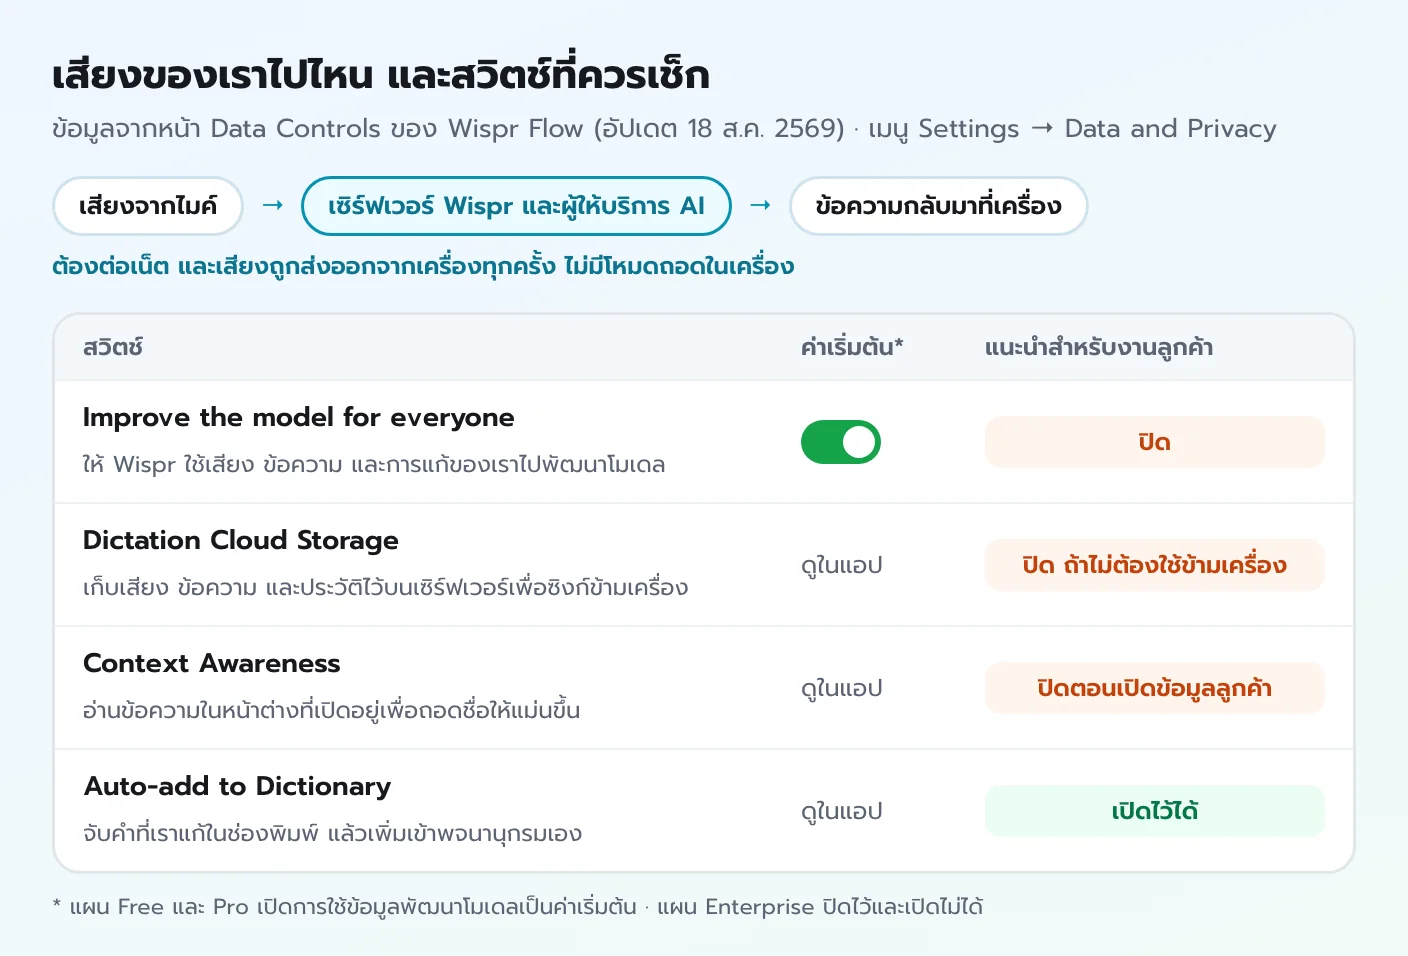Click the description จับคำที่เราแก้ในช่องพิมพ์

(332, 833)
